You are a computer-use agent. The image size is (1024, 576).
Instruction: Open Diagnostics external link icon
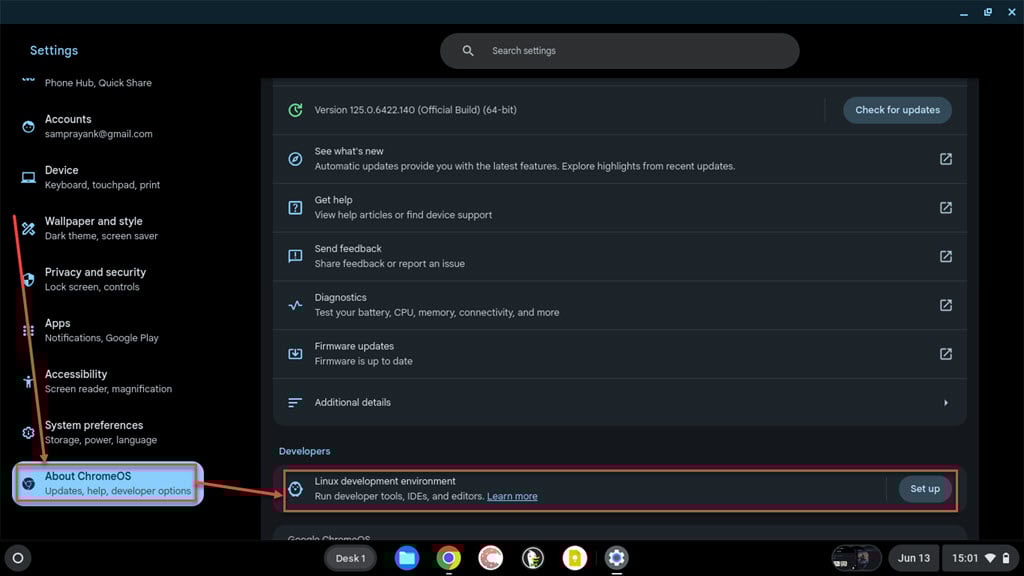pyautogui.click(x=945, y=305)
